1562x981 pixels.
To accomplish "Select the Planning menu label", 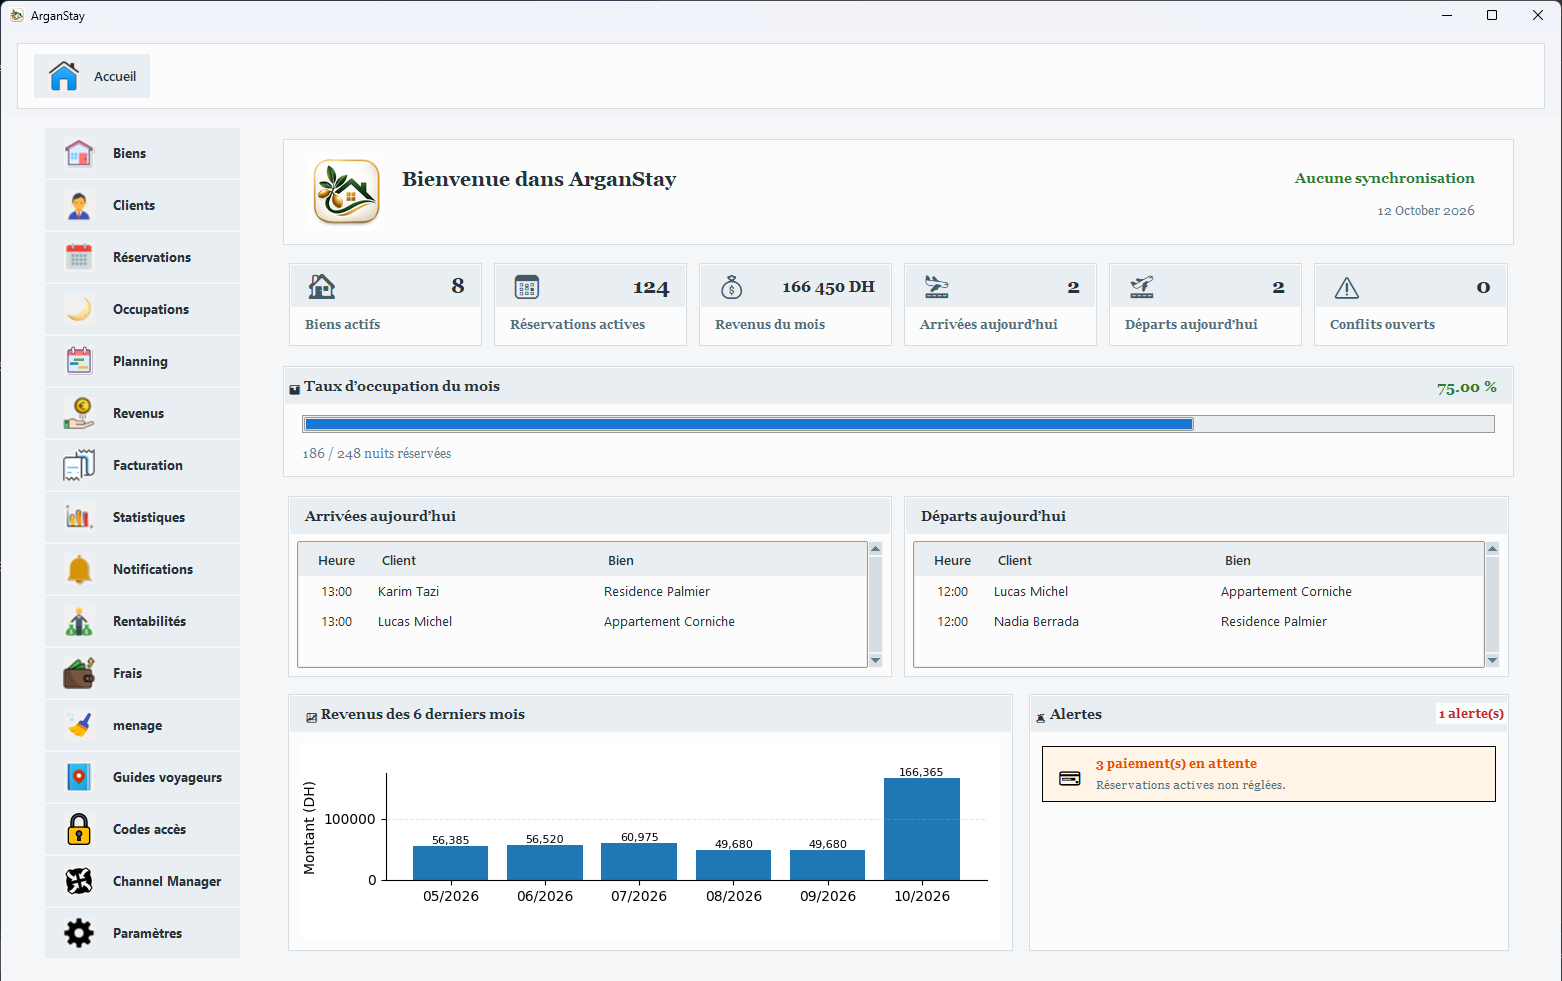I will pyautogui.click(x=140, y=361).
